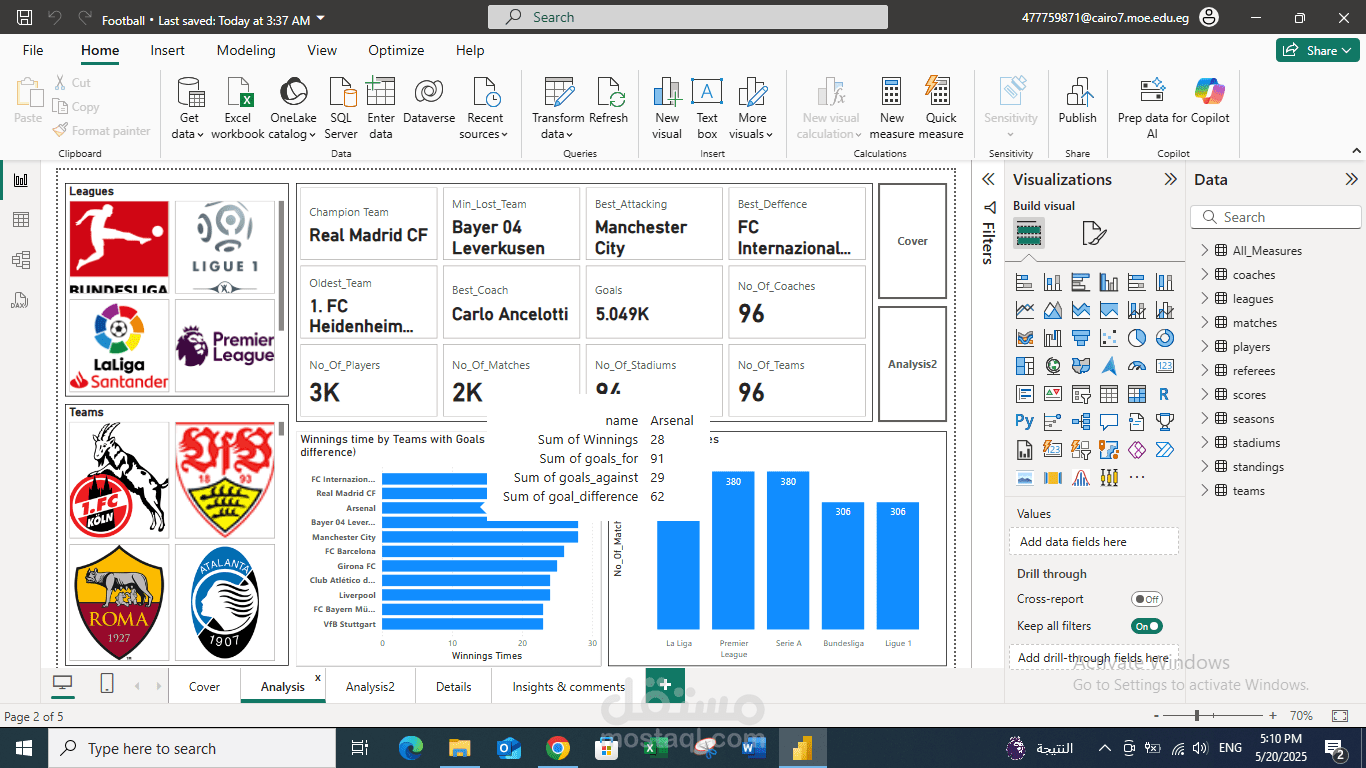
Task: Add a gauge visual
Action: [x=1136, y=366]
